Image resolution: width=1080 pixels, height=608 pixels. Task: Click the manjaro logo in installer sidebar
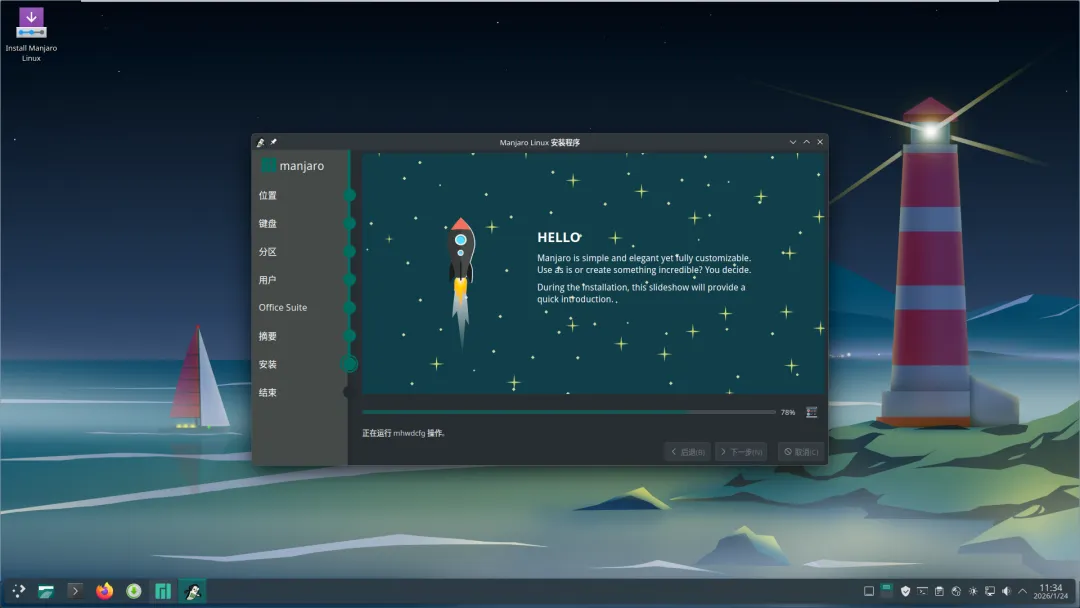tap(293, 166)
